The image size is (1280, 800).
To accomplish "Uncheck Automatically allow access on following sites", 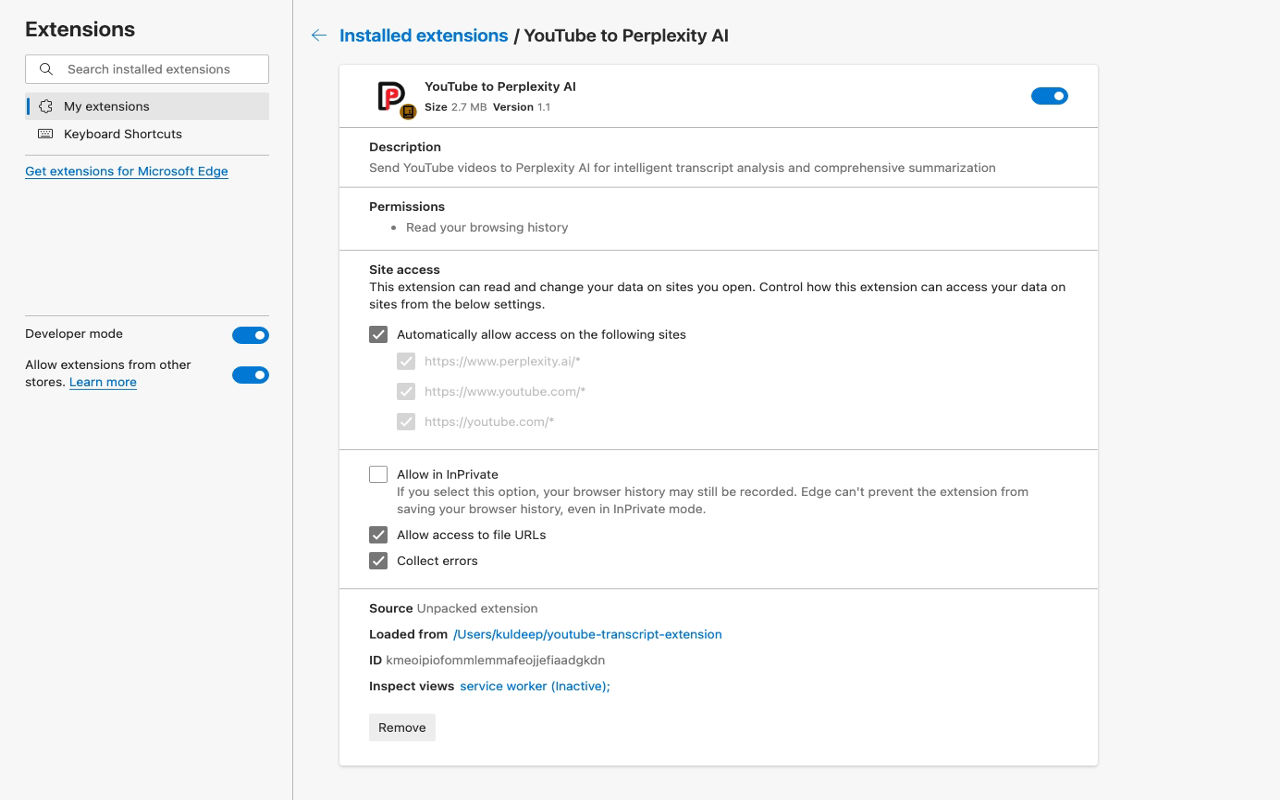I will tap(378, 335).
